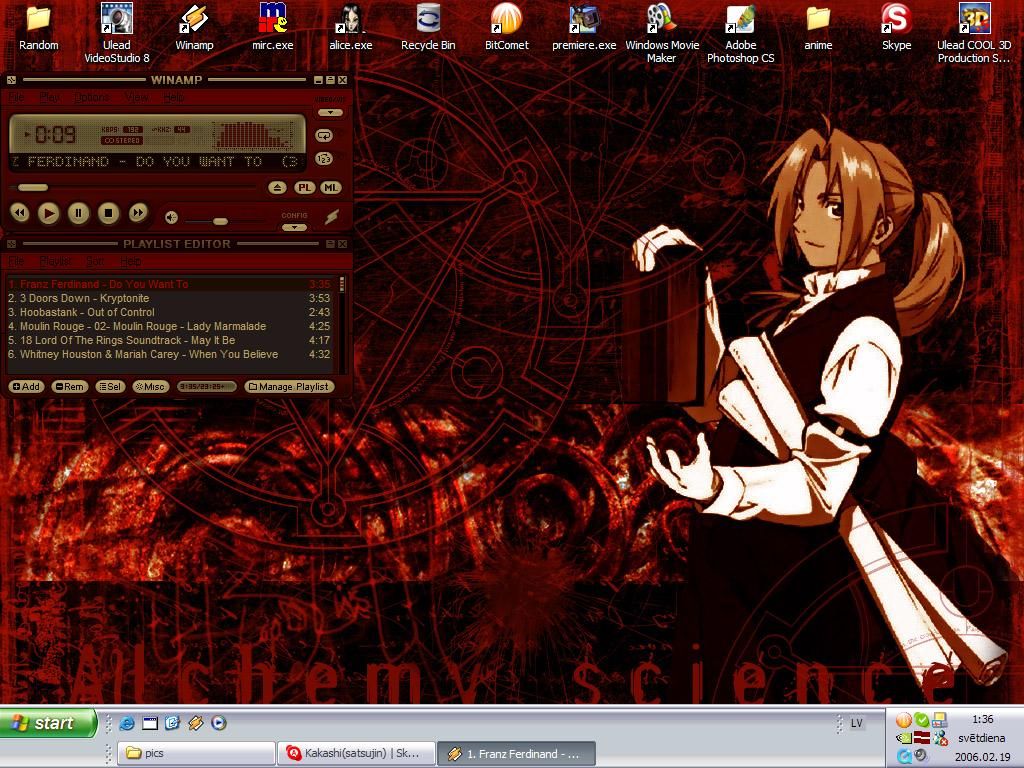Click the Sel button in playlist

(110, 387)
